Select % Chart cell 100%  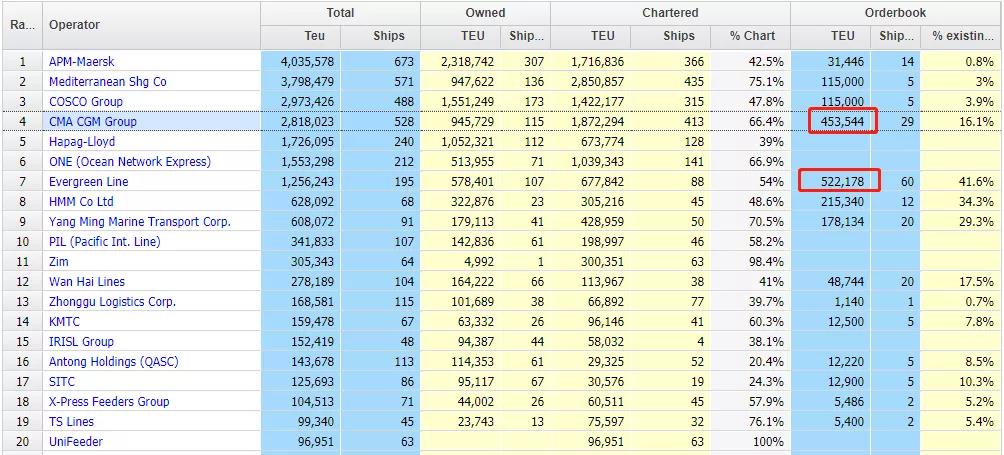click(750, 442)
